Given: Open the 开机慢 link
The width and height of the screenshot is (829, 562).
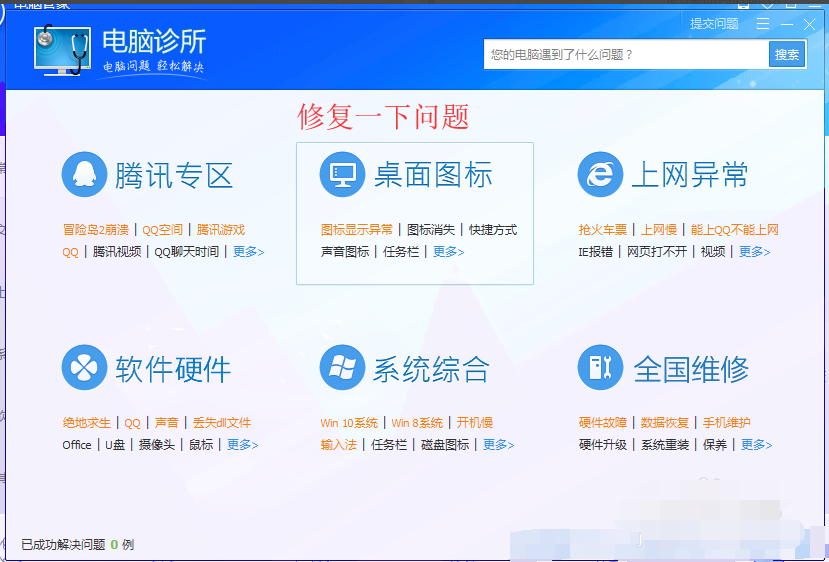Looking at the screenshot, I should pos(475,422).
